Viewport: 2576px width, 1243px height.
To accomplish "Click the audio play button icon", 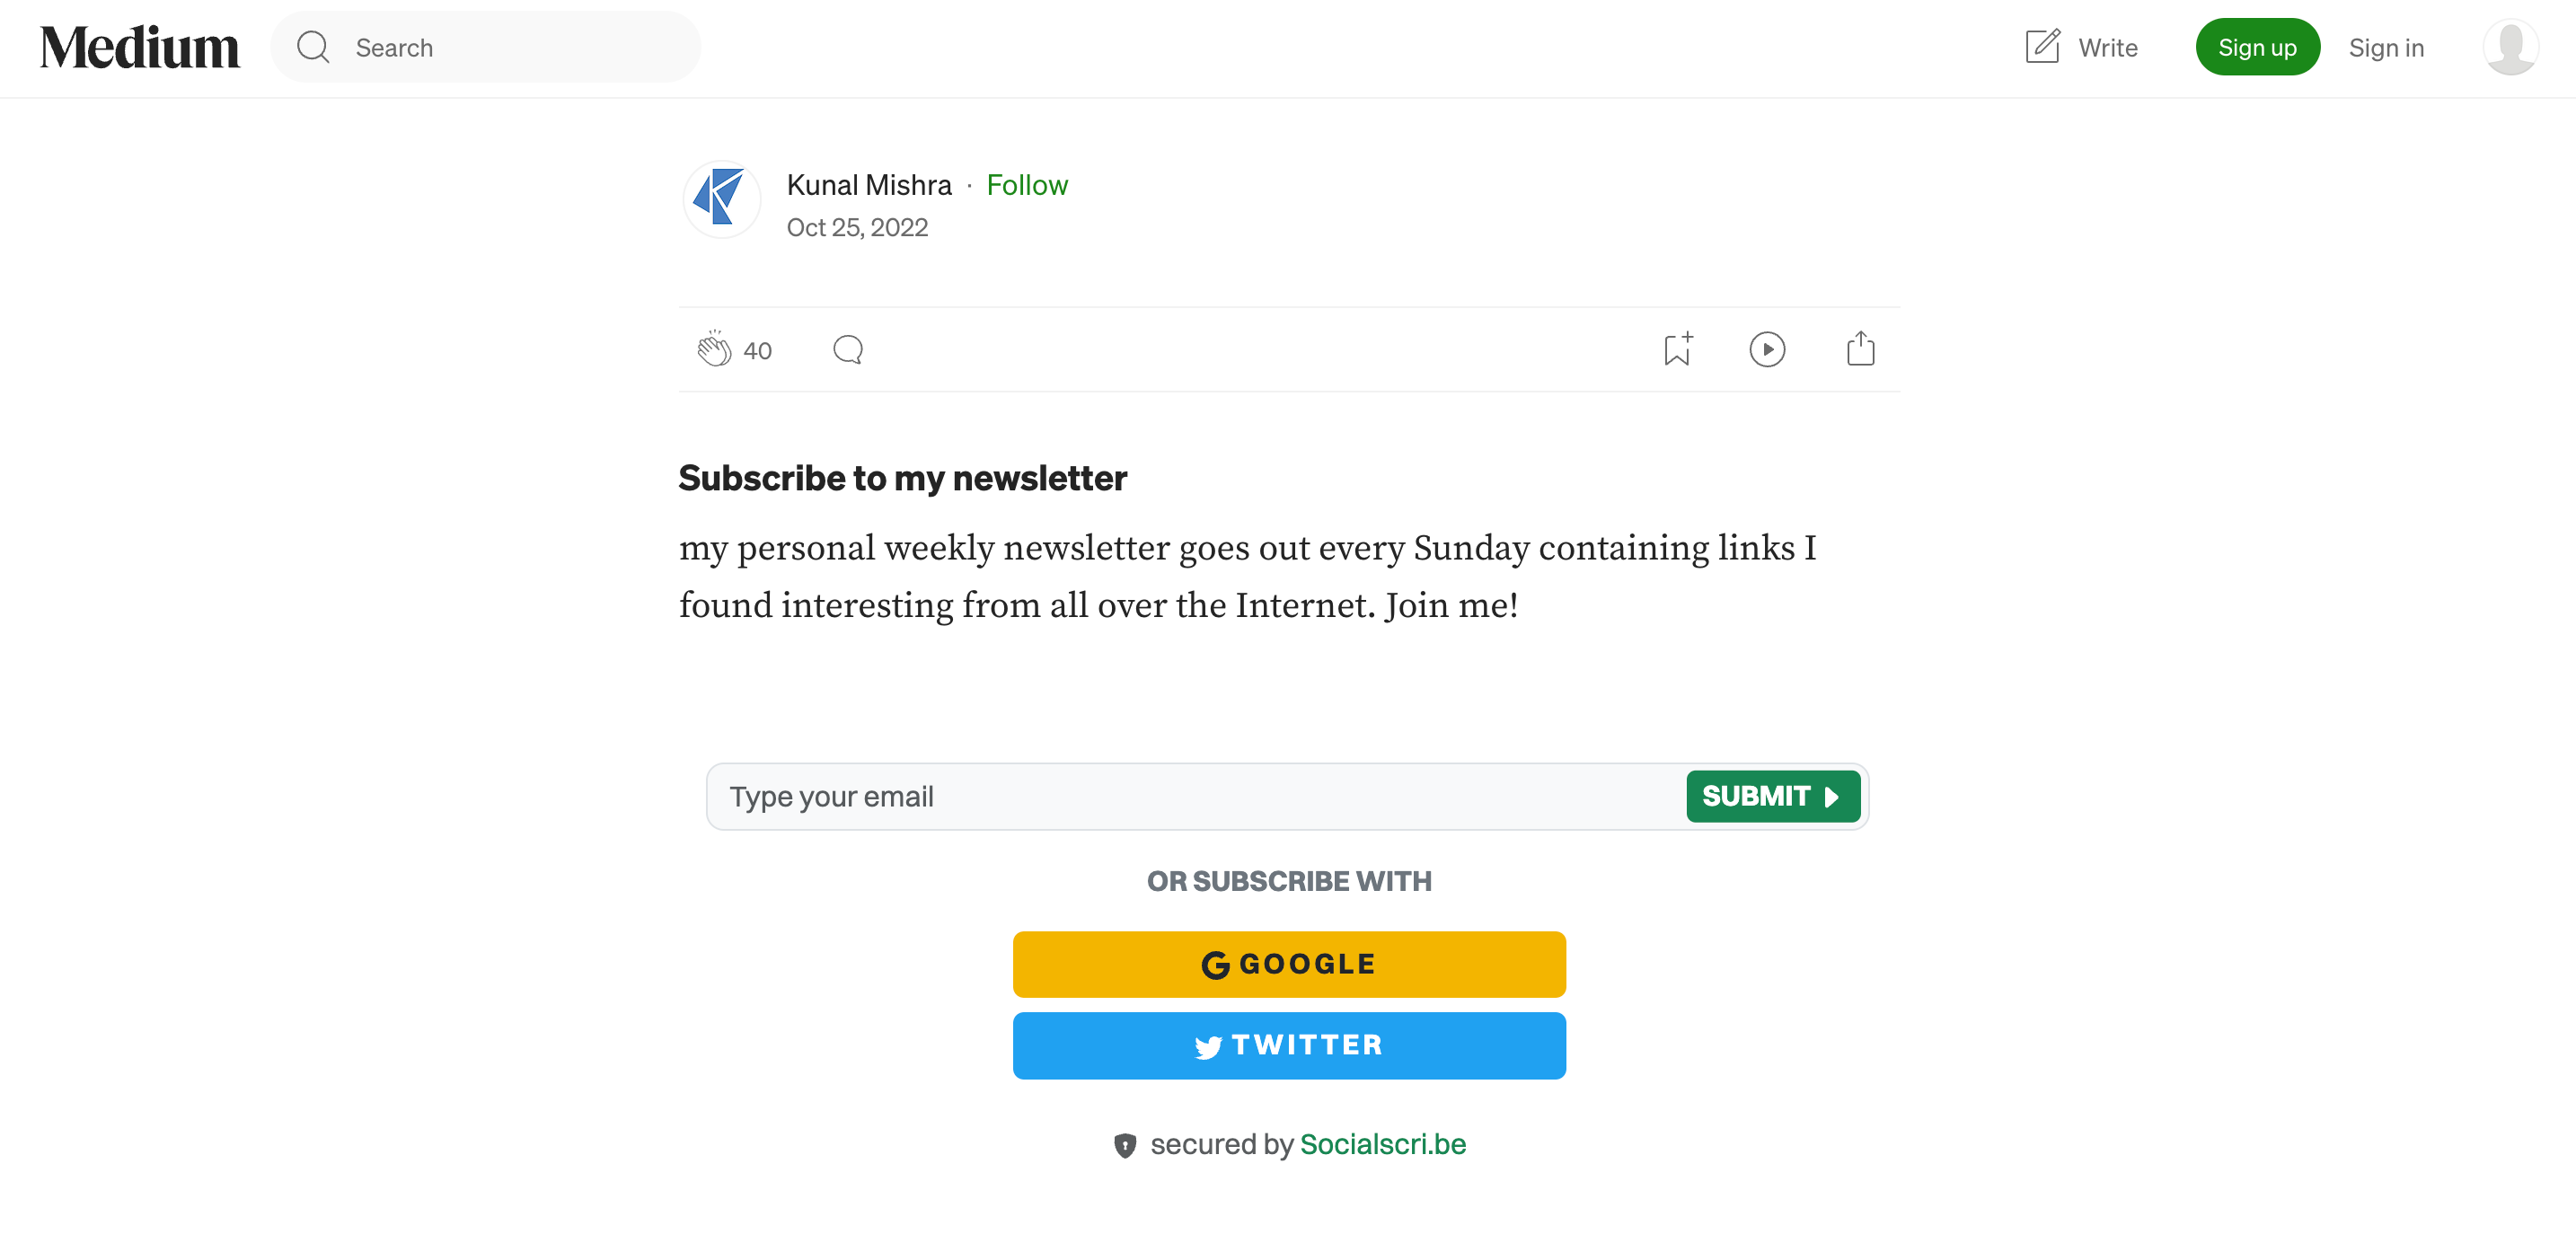I will [1766, 347].
